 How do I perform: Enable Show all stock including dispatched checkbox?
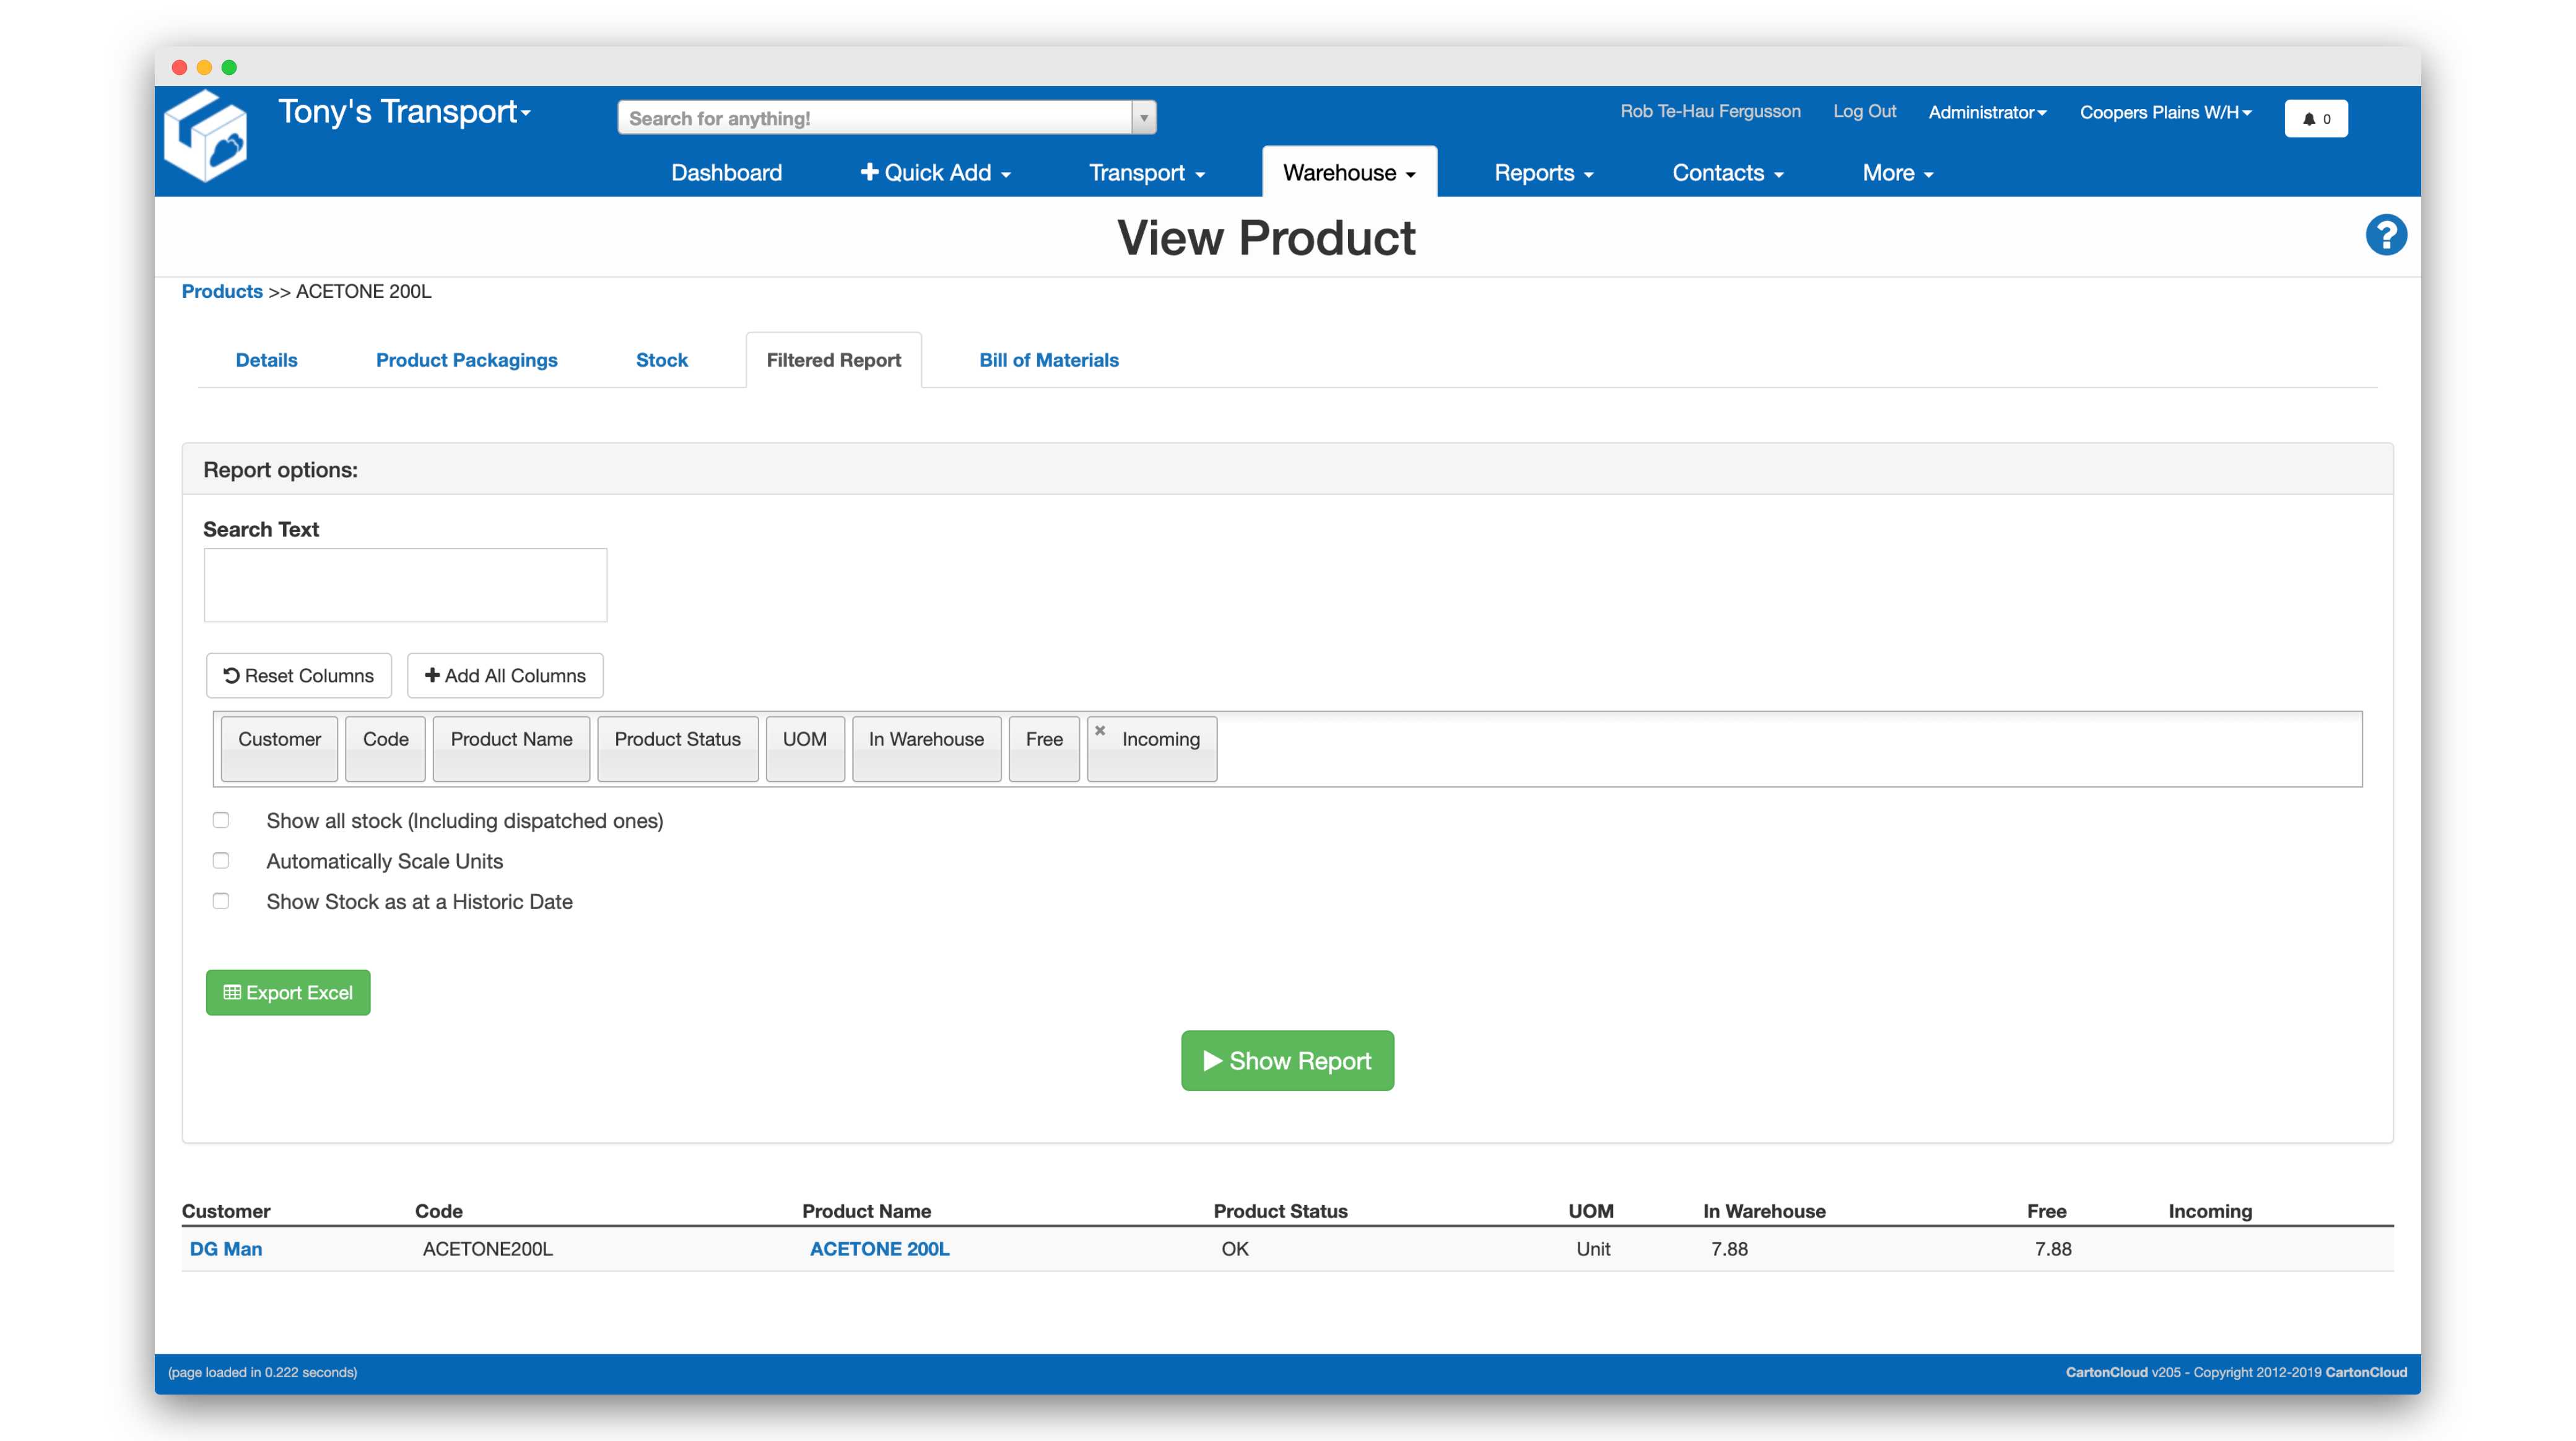pyautogui.click(x=221, y=820)
